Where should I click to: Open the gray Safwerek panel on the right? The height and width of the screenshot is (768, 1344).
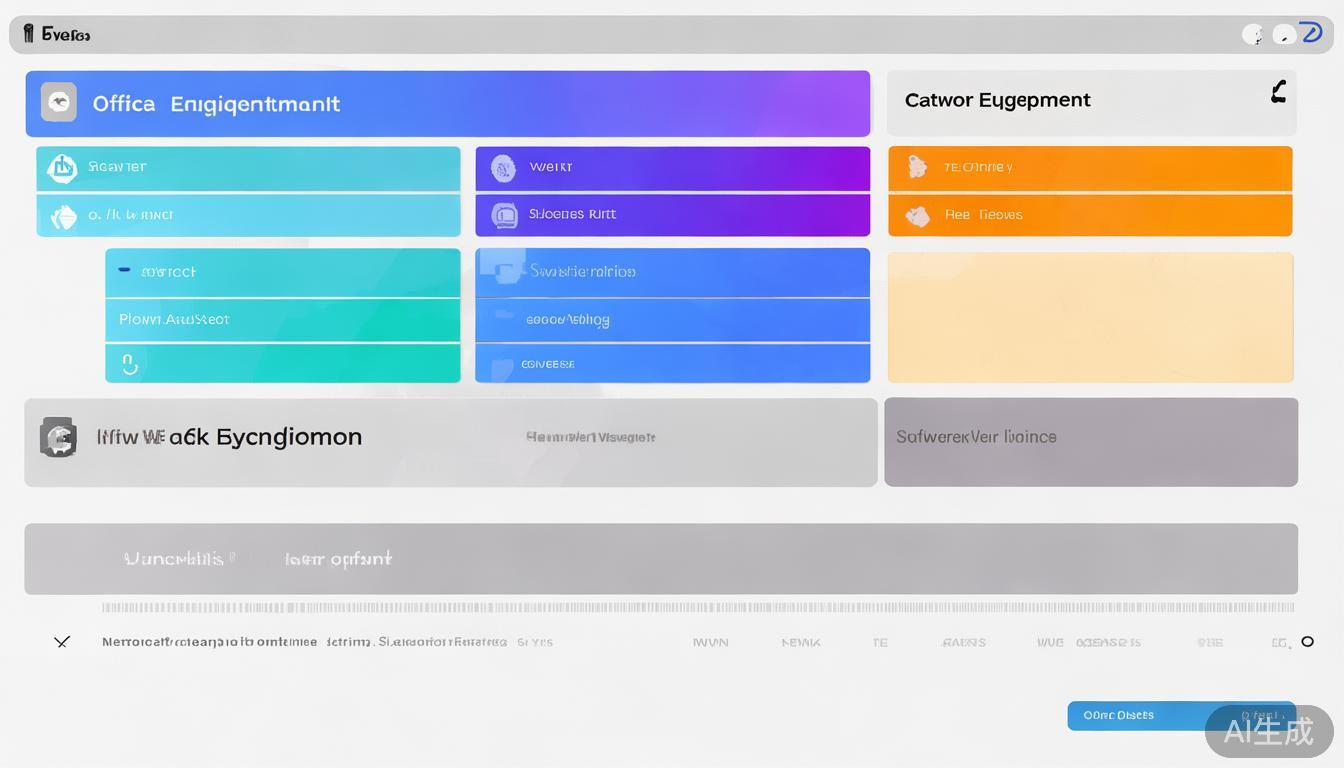coord(1090,442)
